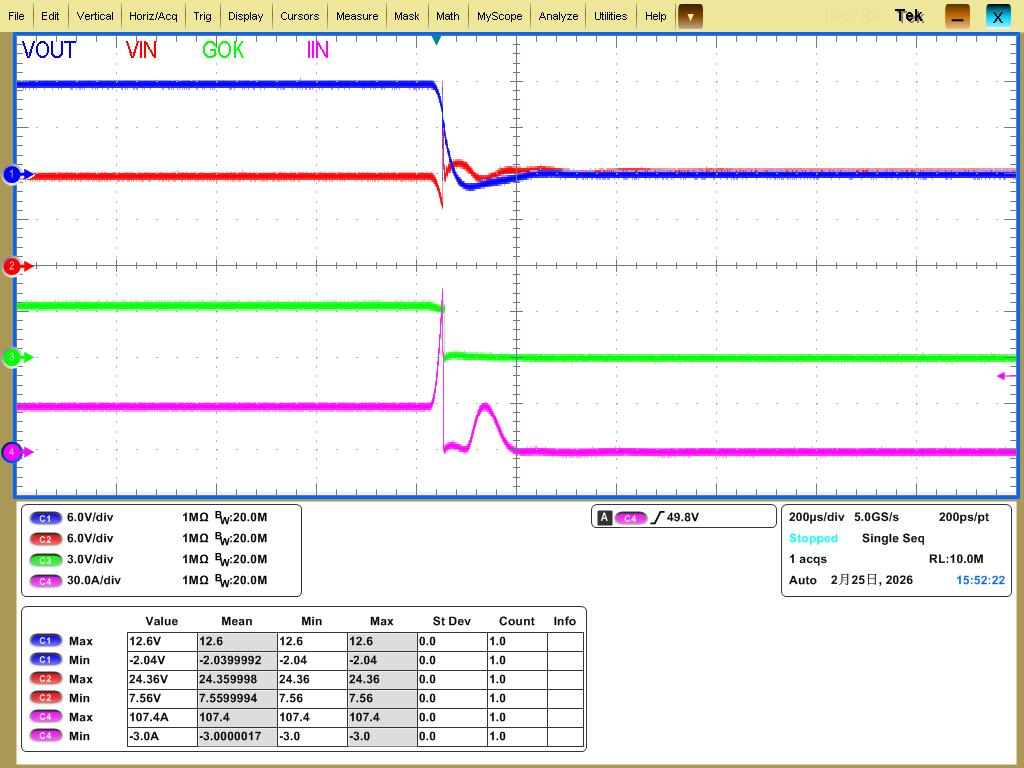
Task: Select the channel 4 ground reference marker
Action: 17,451
